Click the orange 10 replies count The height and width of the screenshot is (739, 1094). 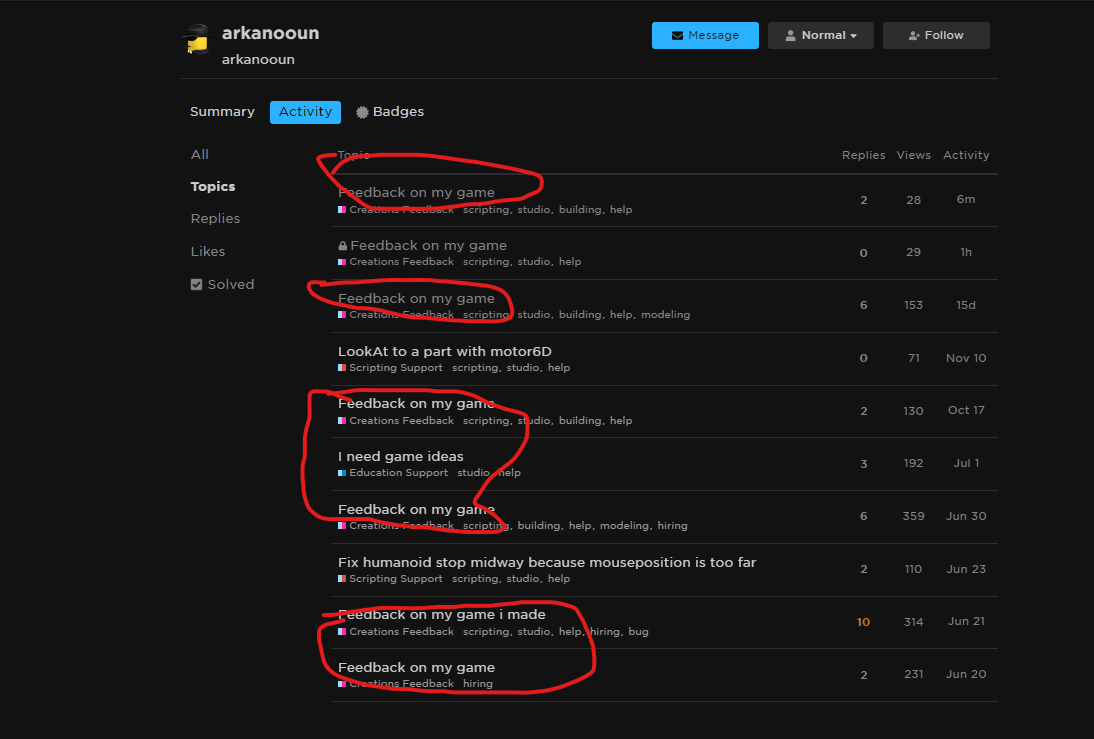click(x=863, y=621)
